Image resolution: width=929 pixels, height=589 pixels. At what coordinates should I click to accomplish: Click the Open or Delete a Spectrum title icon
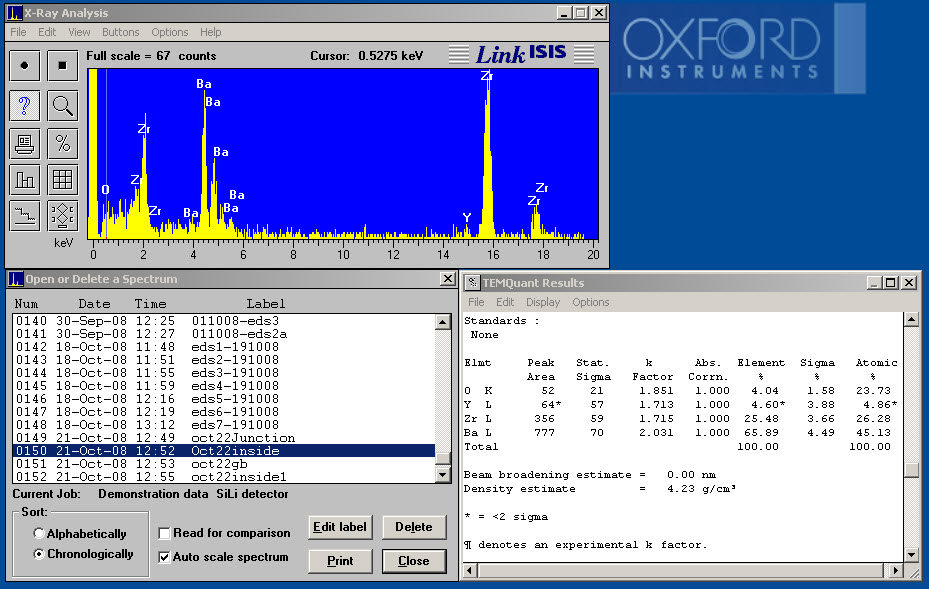click(16, 279)
